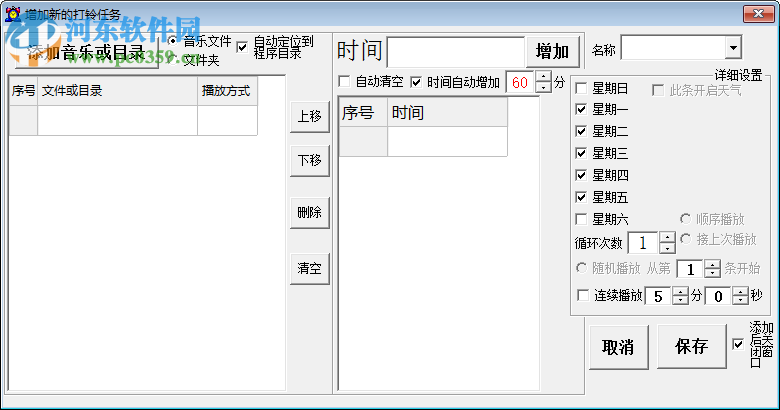Viewport: 780px width, 410px height.
Task: Open the 名称 dropdown arrow
Action: coord(733,48)
